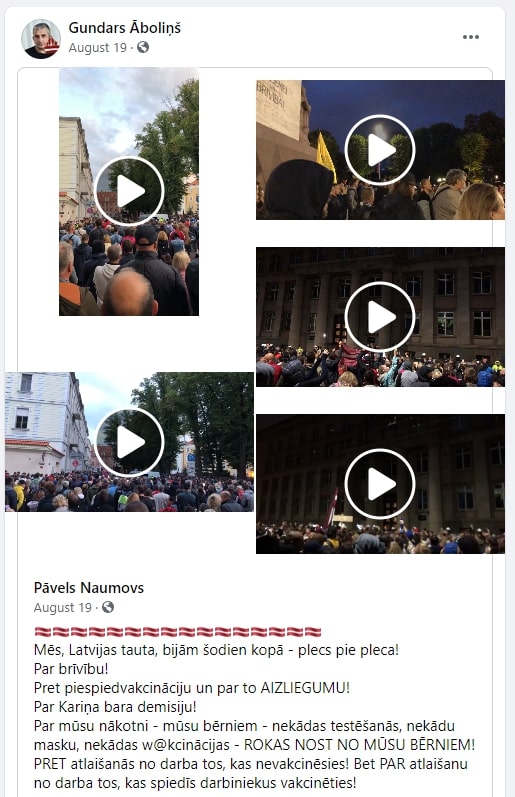This screenshot has height=797, width=515.
Task: Click the line 'Pret piespiedvakcināciju un par to AIZLIEGUMU!'
Action: tap(192, 688)
